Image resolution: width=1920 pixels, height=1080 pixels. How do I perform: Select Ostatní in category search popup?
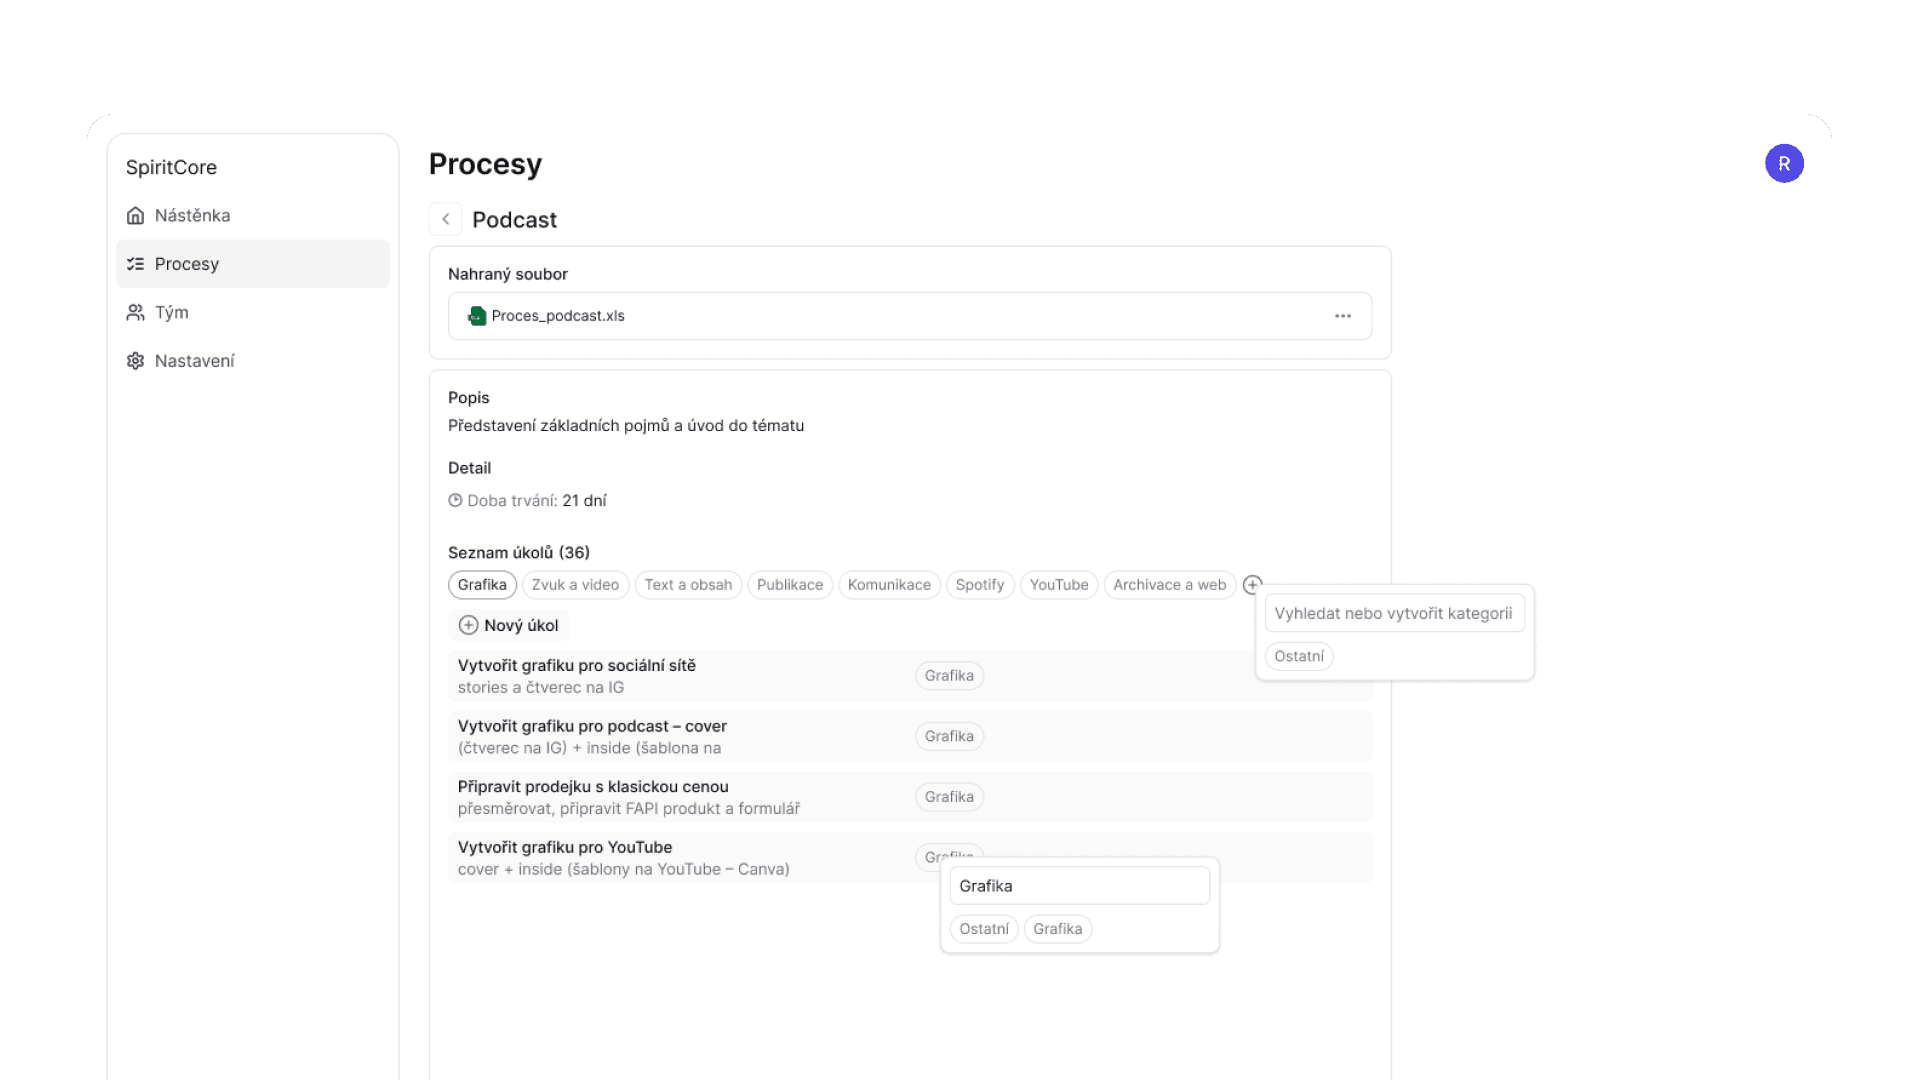(x=1298, y=657)
